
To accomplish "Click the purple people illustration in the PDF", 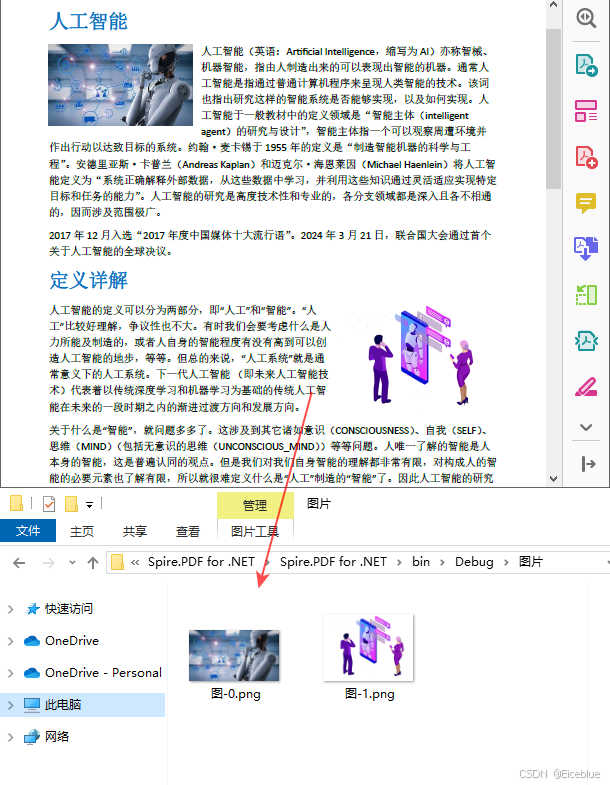I will tap(421, 355).
